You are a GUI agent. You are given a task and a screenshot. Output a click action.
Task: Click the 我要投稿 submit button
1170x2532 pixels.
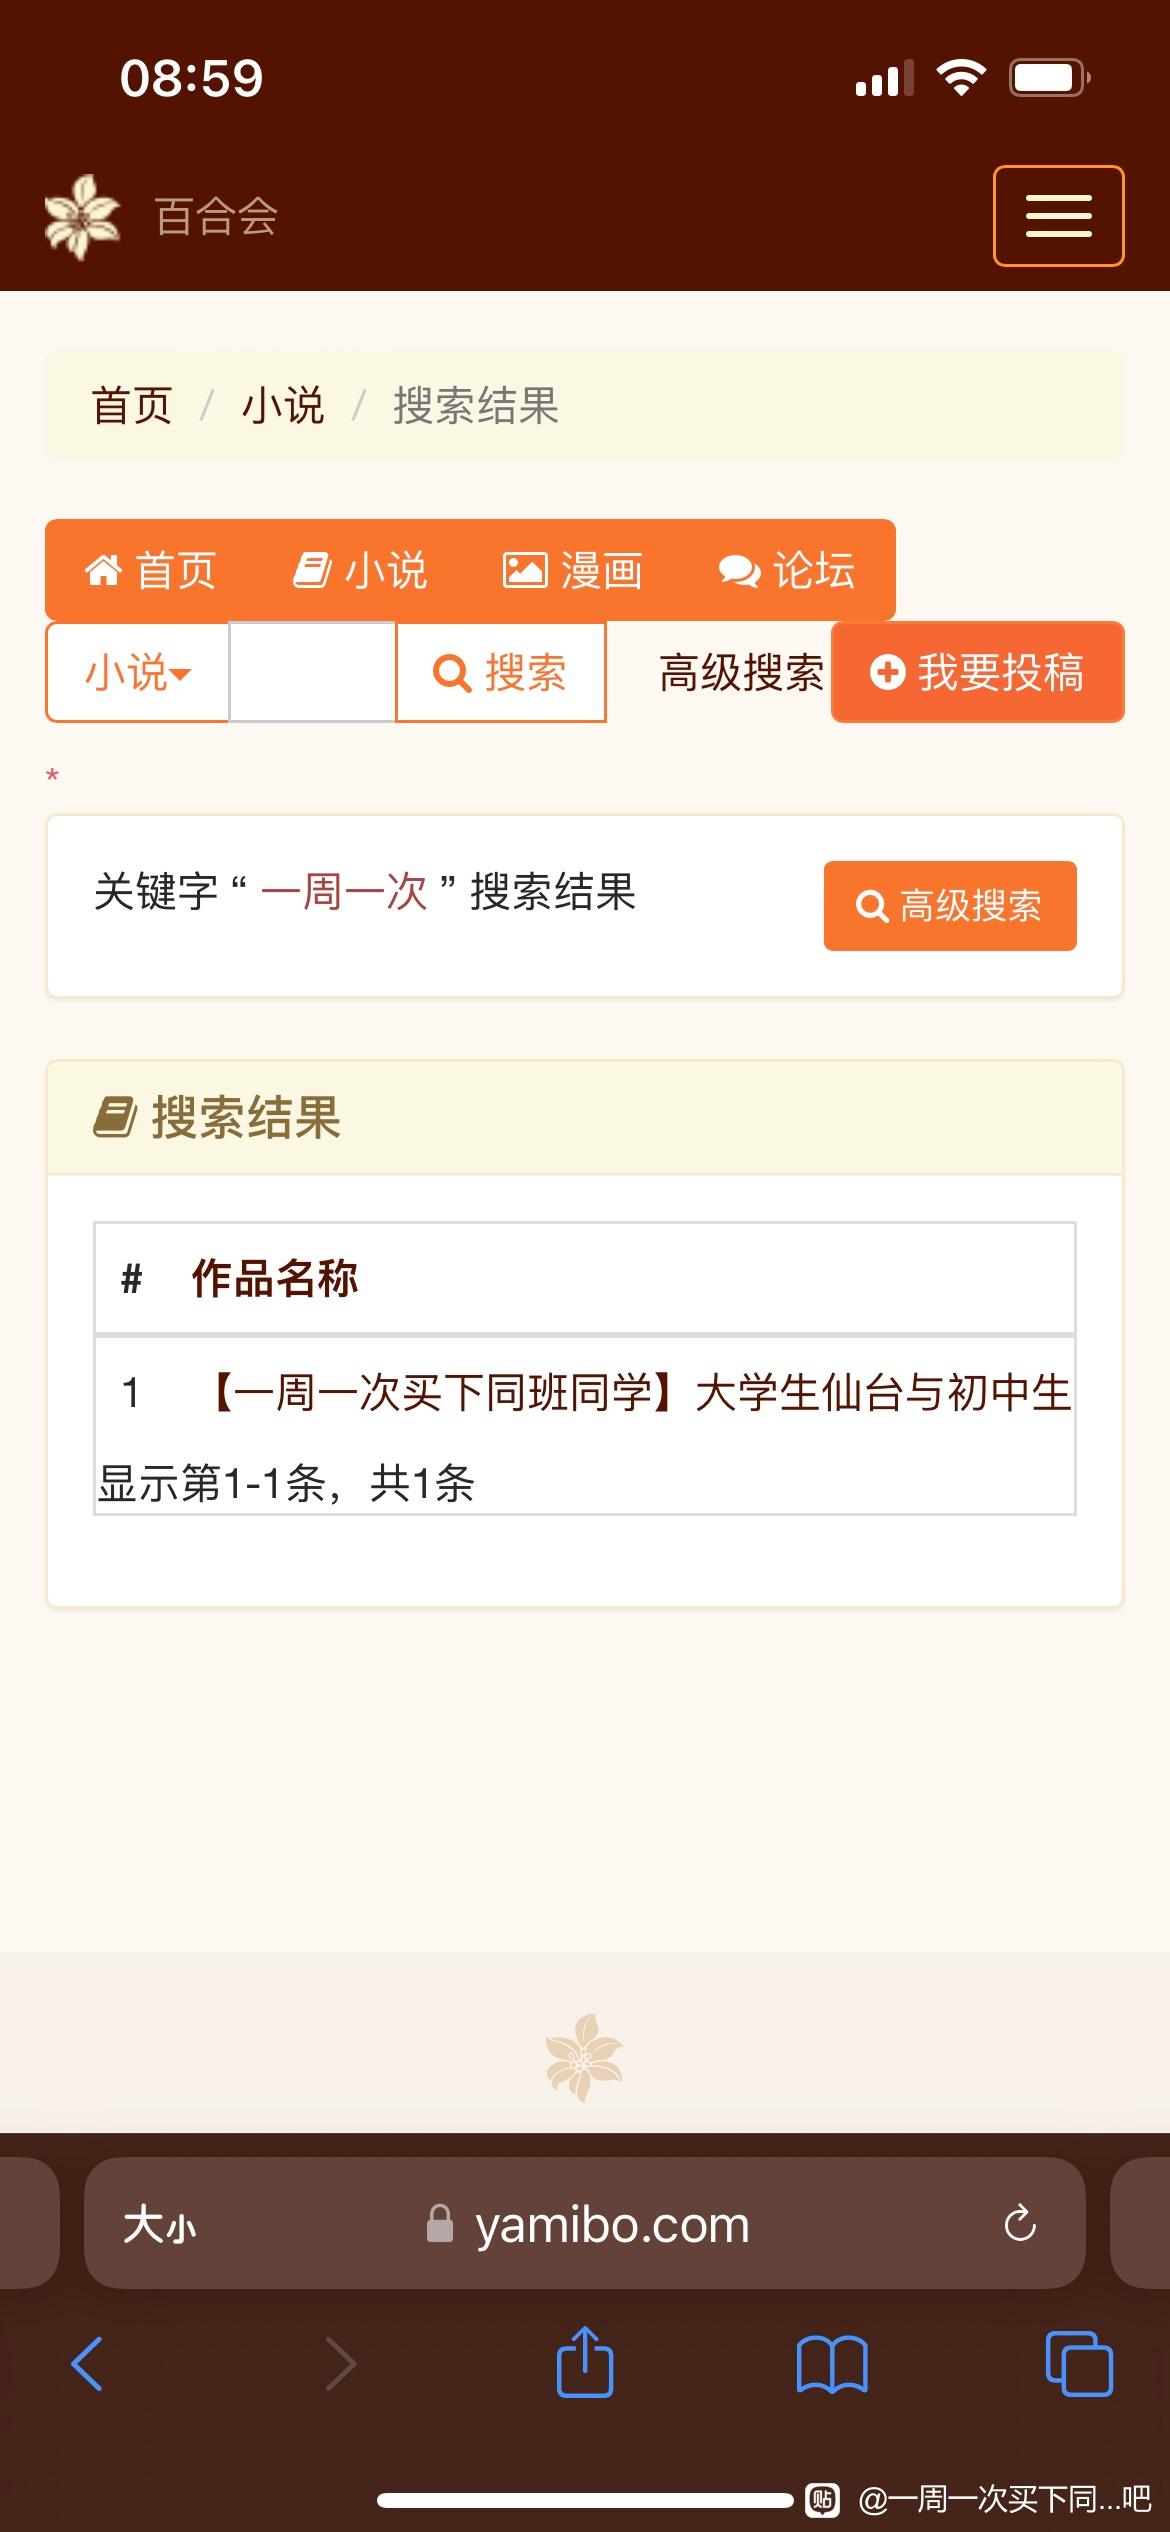pos(978,672)
